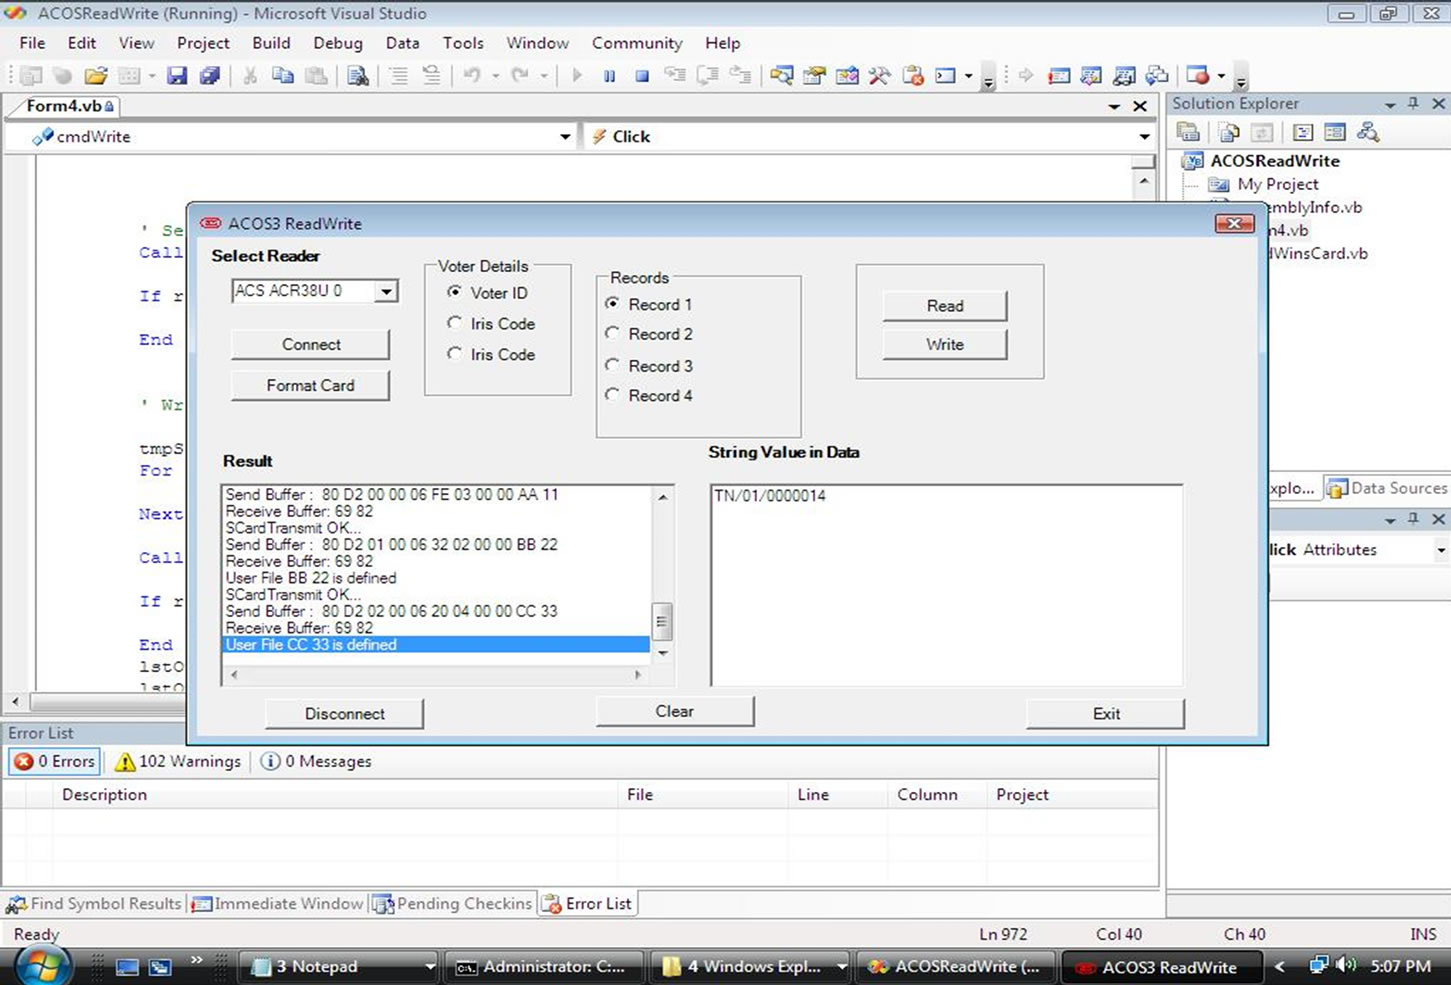The height and width of the screenshot is (985, 1451).
Task: Click the Breakpoints window toolbar icon
Action: tap(1197, 76)
